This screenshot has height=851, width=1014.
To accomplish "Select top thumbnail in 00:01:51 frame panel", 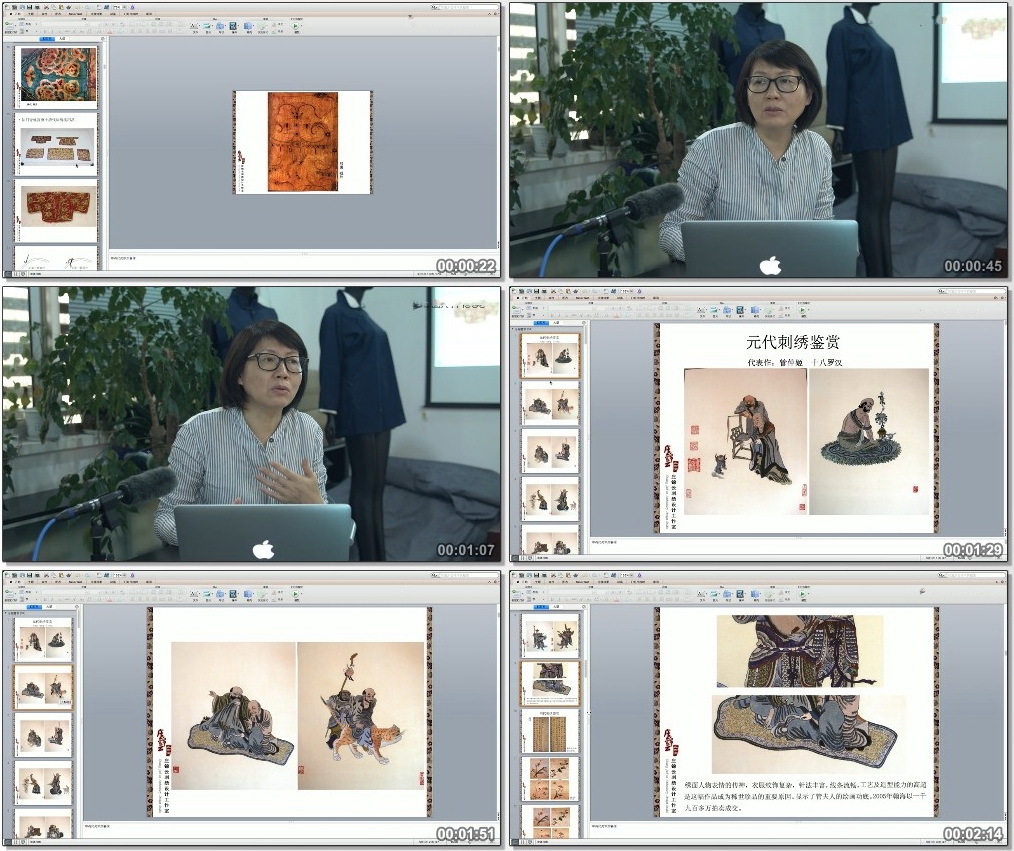I will pos(43,638).
